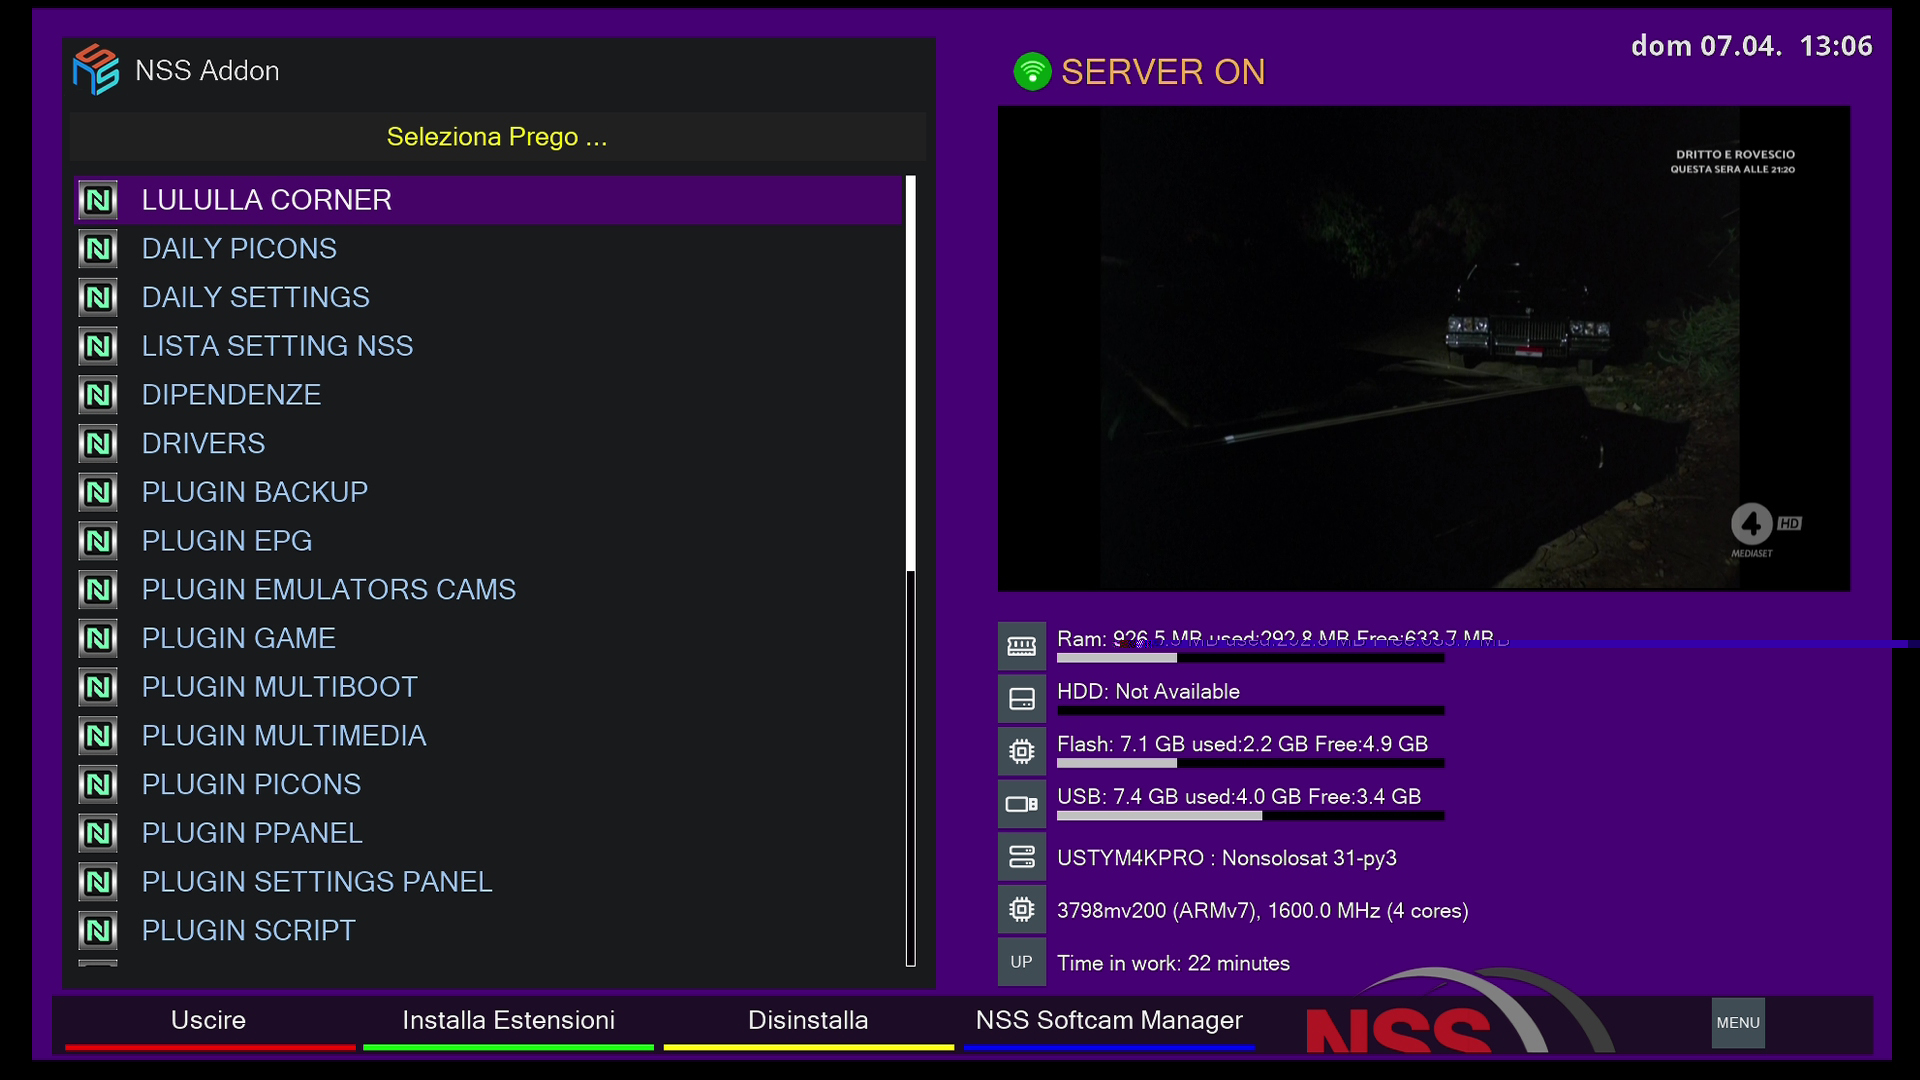The height and width of the screenshot is (1080, 1920).
Task: Click the MENU key button
Action: [x=1737, y=1022]
